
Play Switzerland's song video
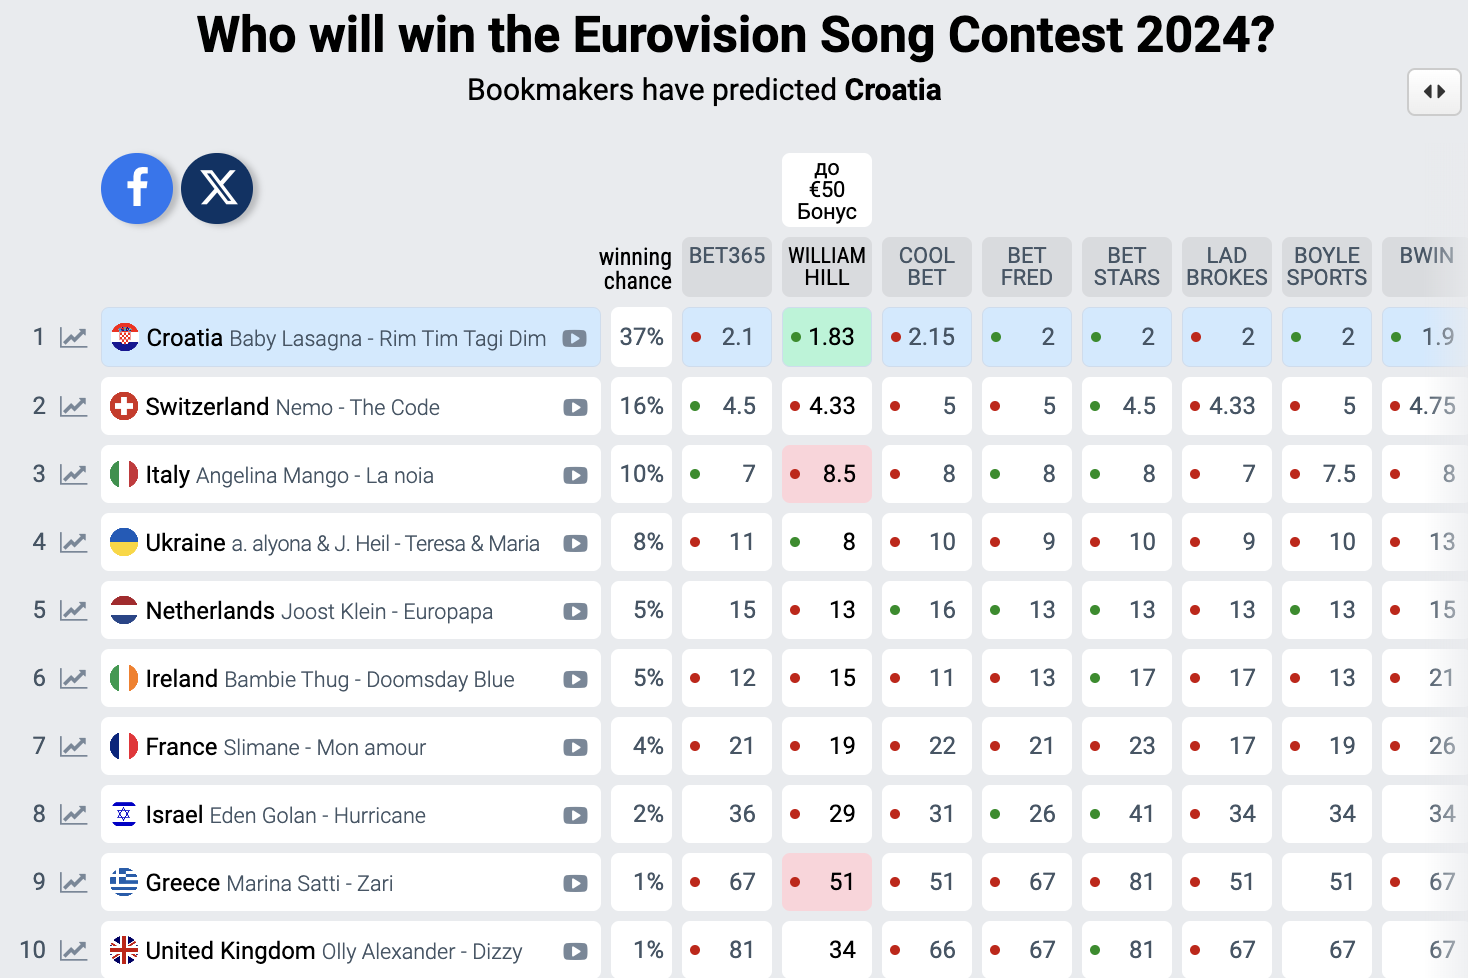(575, 407)
